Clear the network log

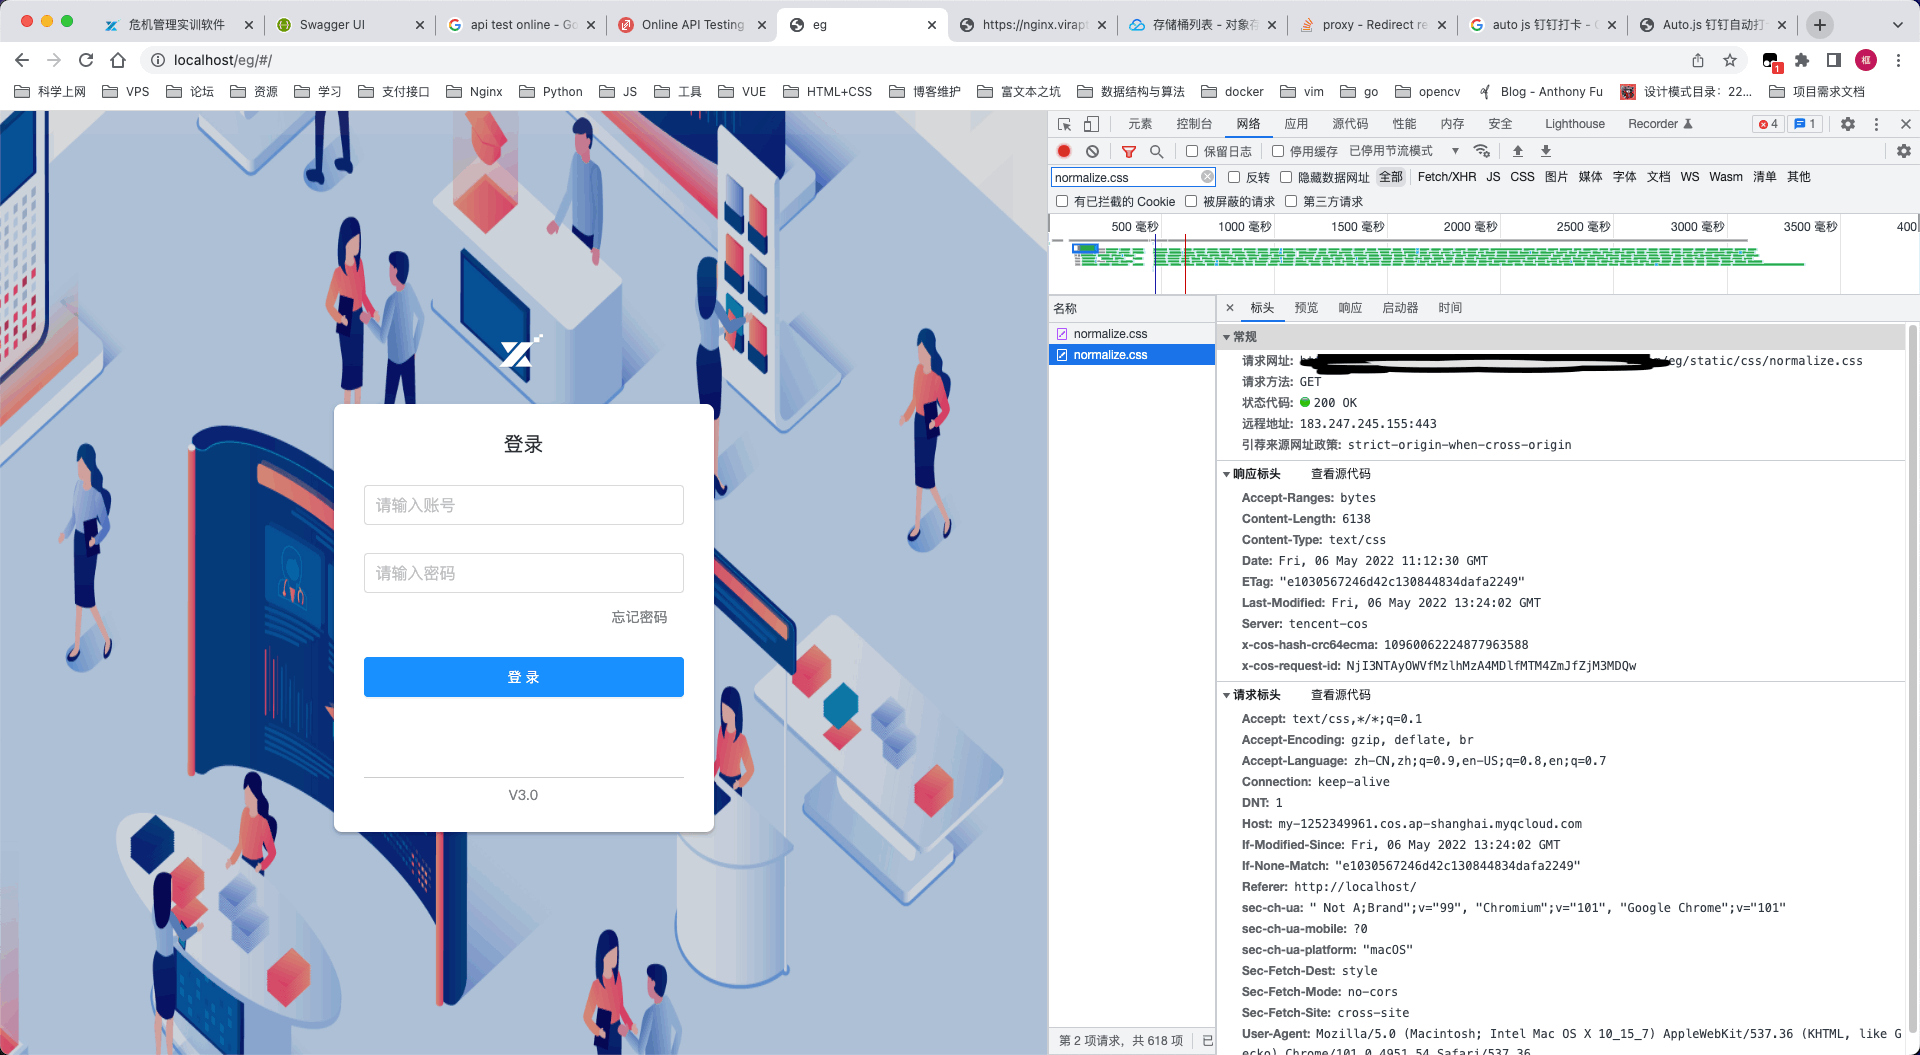click(1092, 151)
